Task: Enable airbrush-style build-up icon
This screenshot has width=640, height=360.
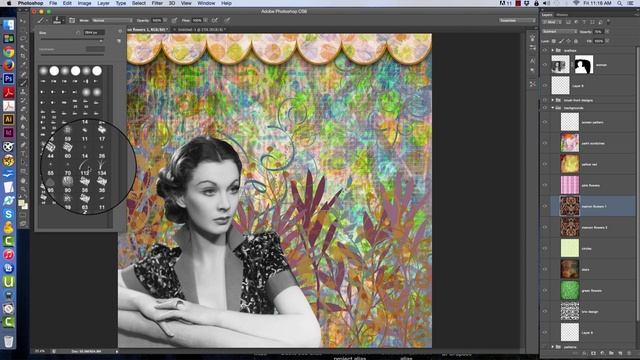Action: pyautogui.click(x=215, y=20)
